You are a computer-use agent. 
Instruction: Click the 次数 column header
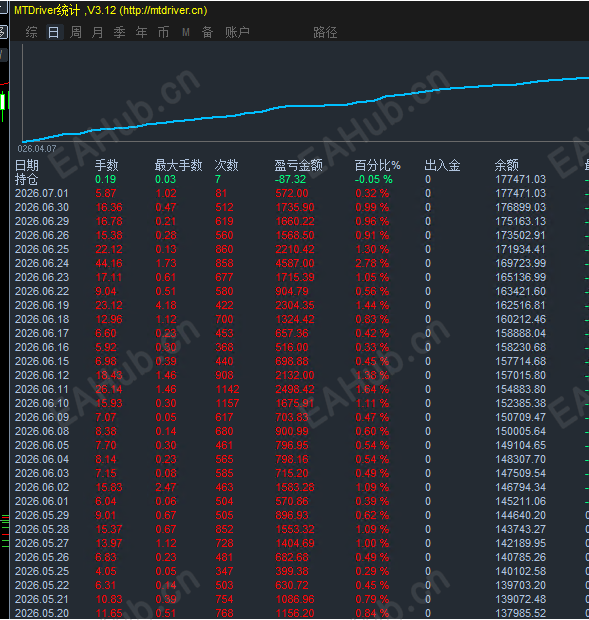(x=227, y=165)
